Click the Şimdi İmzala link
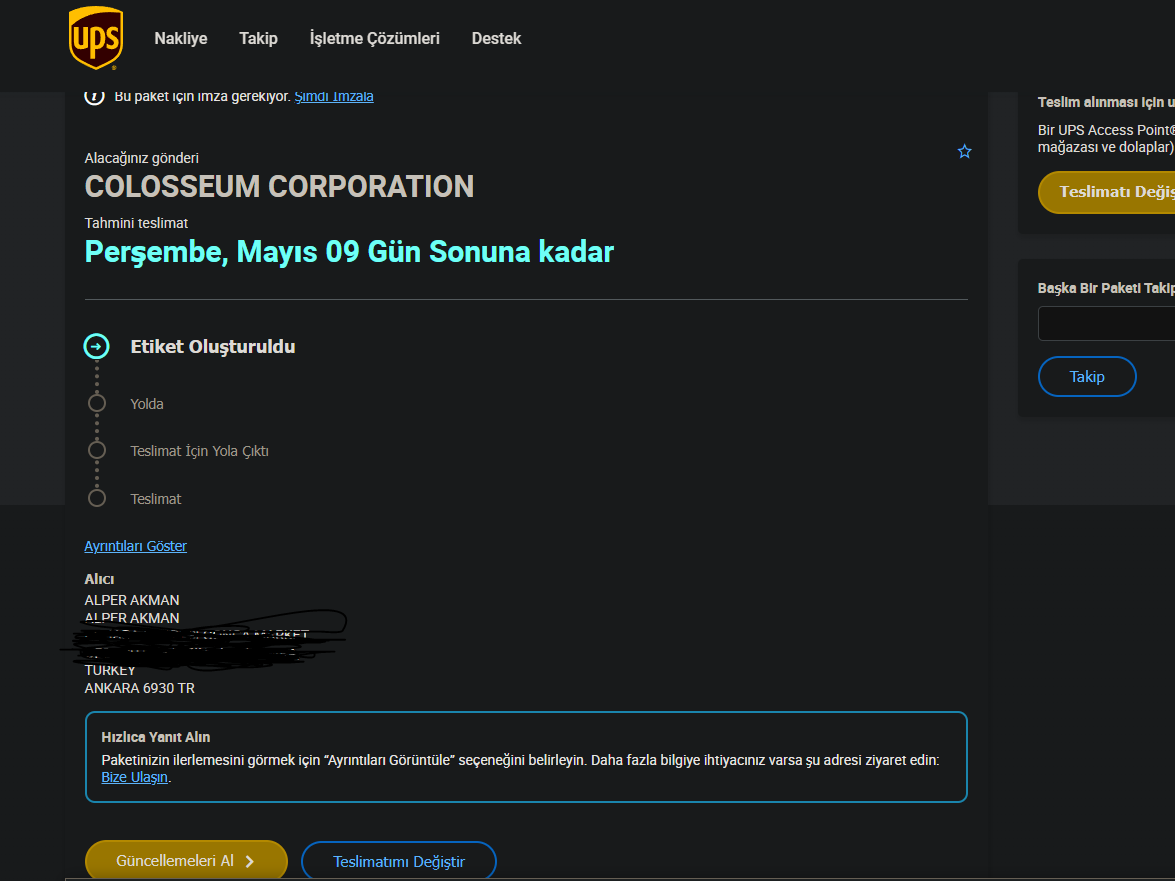Screen dimensions: 1175x881 click(334, 97)
